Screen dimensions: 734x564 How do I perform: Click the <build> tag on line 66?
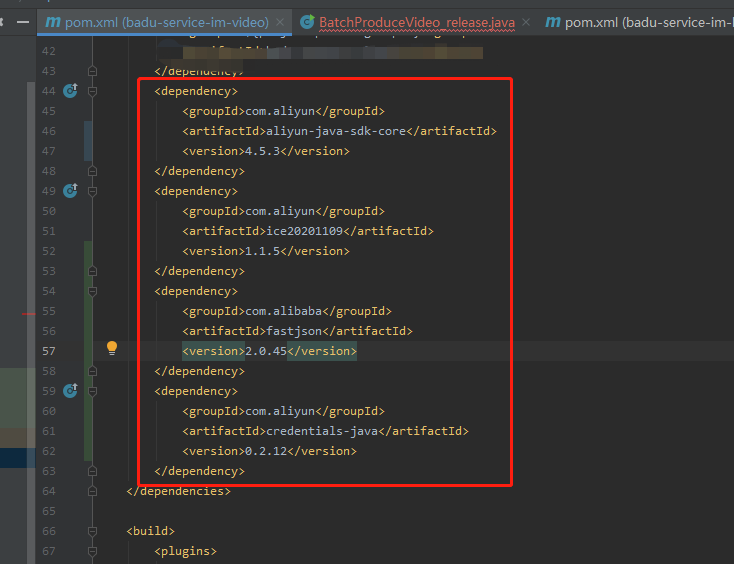(x=150, y=531)
